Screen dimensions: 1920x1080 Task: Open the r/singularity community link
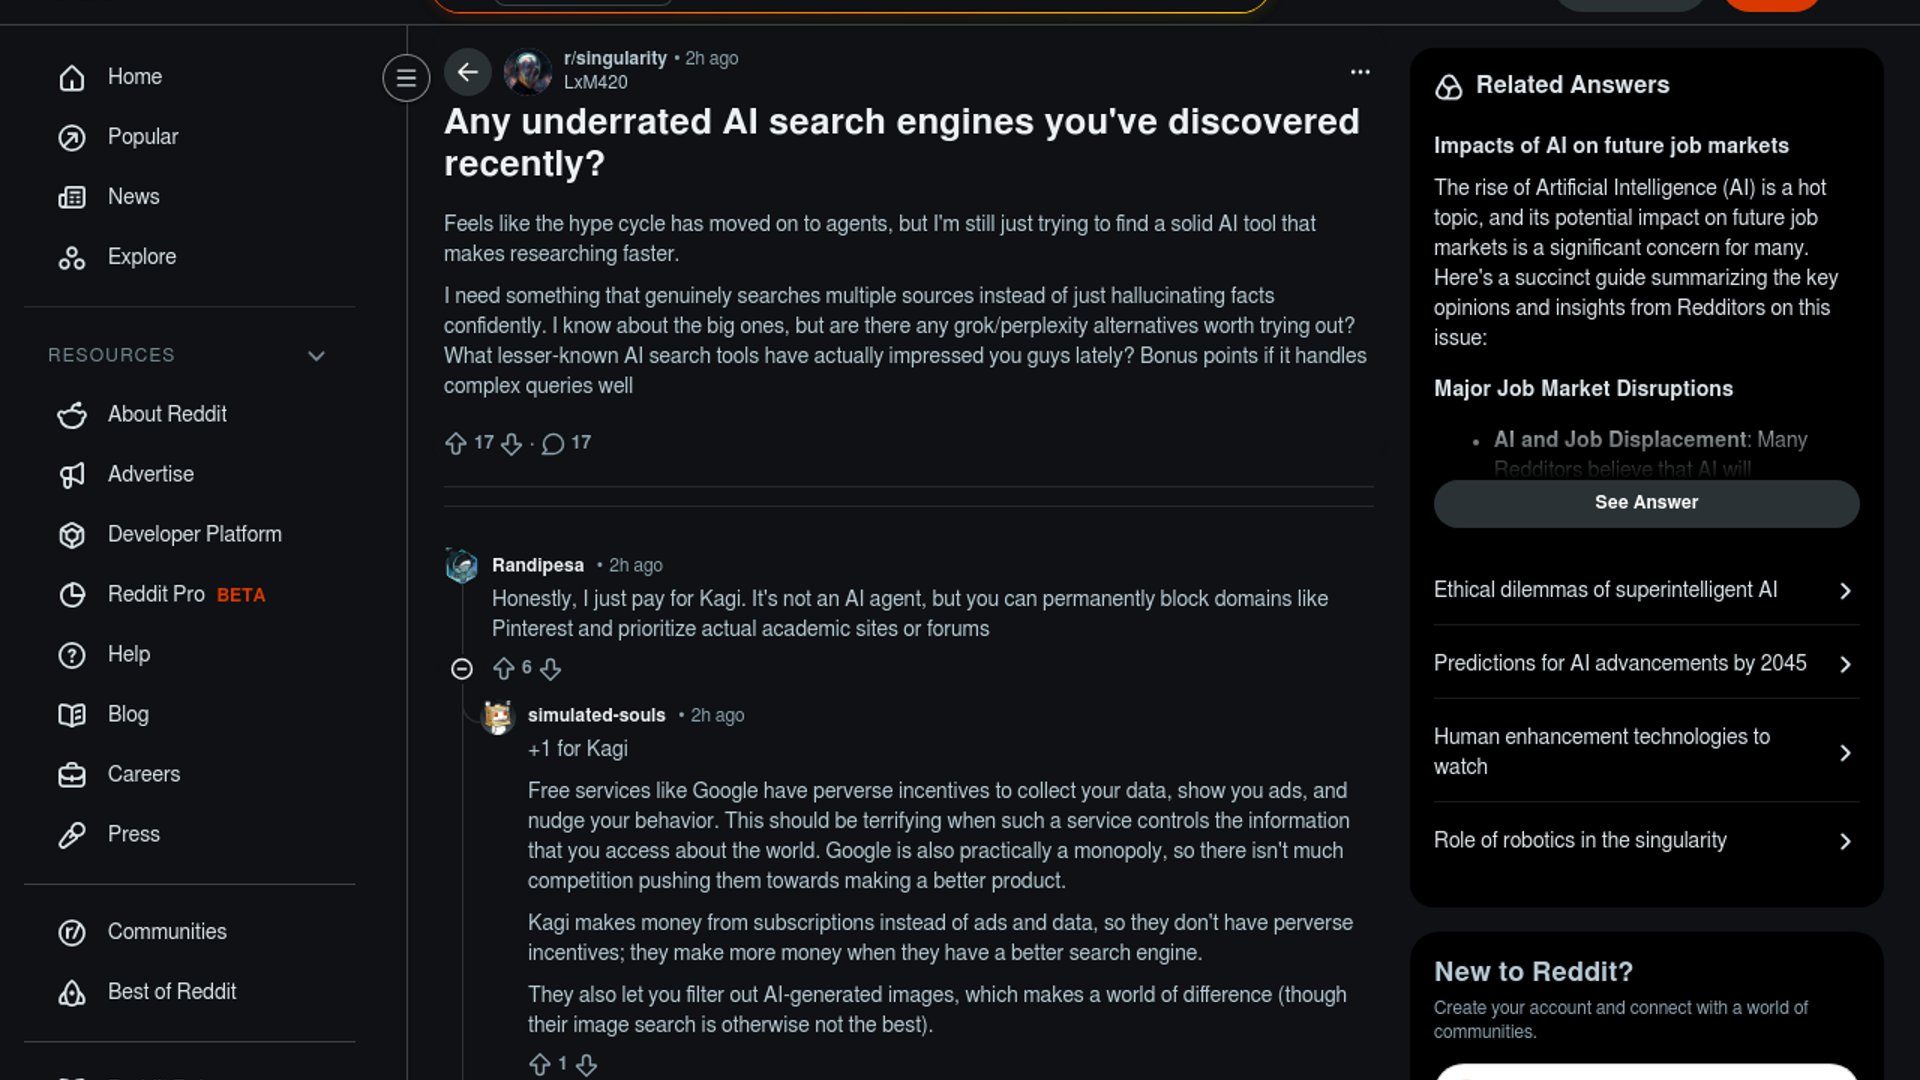point(615,58)
